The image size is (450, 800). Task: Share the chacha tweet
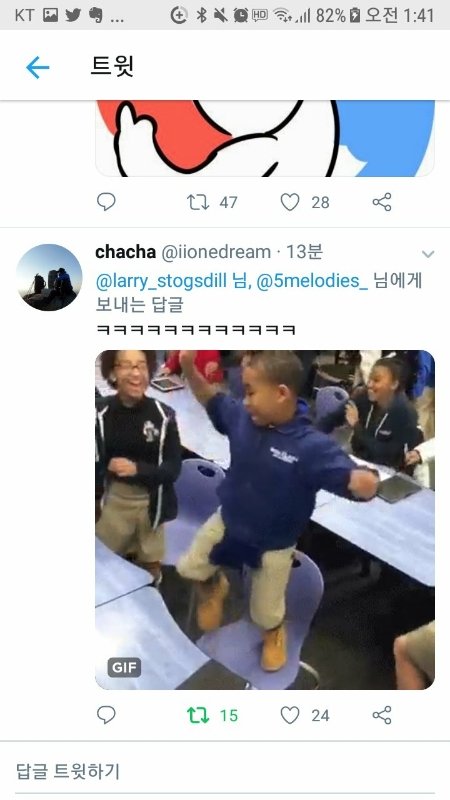[x=382, y=715]
